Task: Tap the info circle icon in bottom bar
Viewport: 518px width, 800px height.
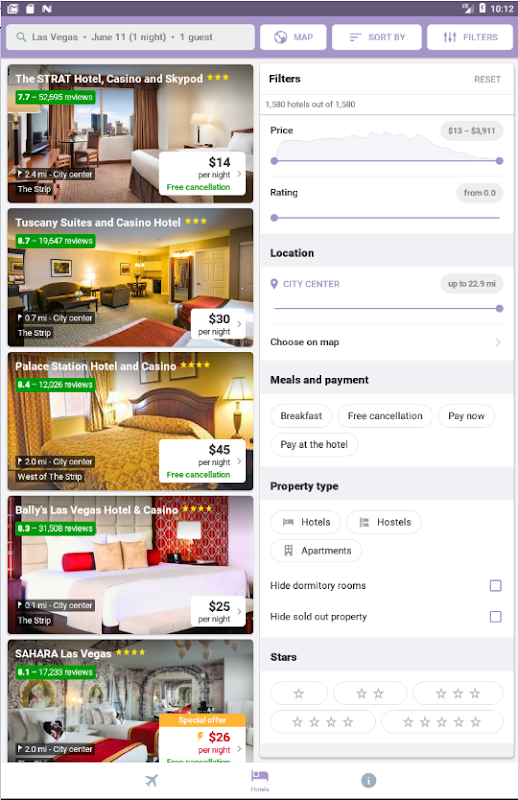Action: click(368, 780)
